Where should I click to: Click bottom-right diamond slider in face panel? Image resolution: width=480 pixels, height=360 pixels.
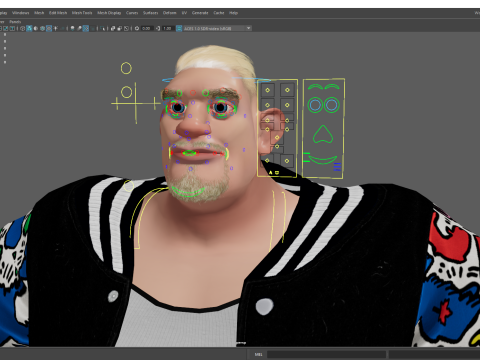click(x=287, y=161)
